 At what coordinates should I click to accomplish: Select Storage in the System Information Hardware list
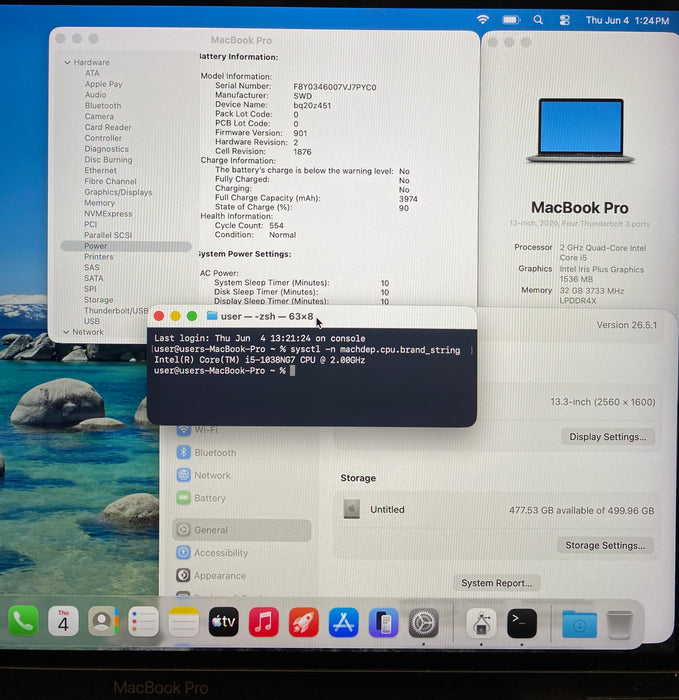click(x=98, y=300)
